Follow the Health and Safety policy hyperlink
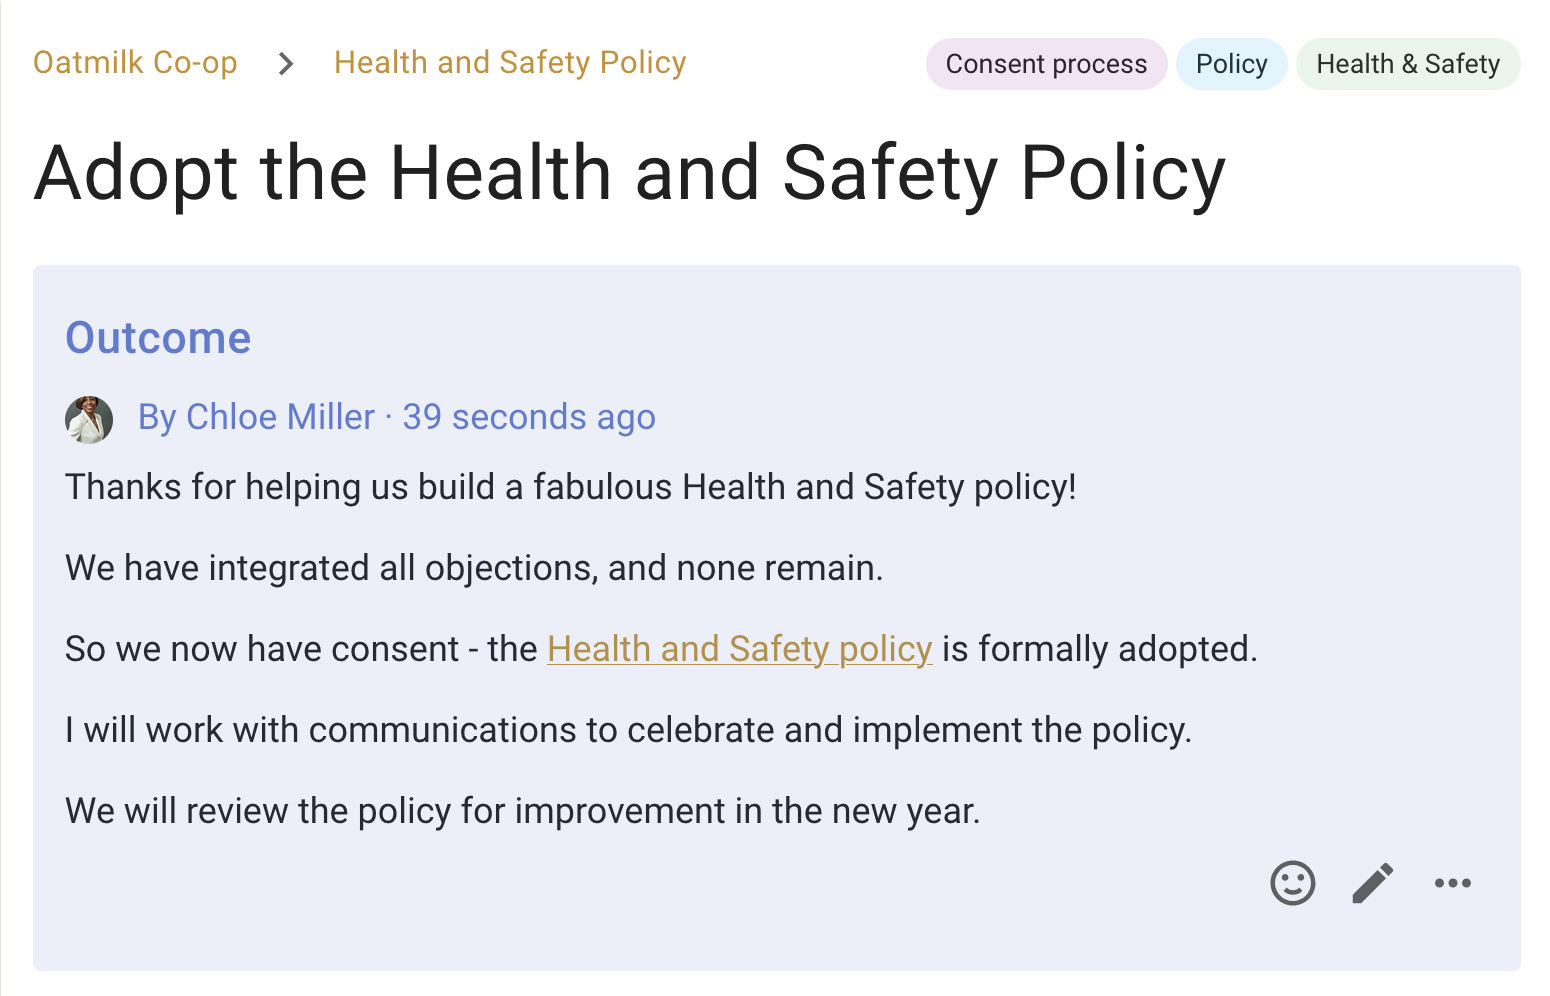This screenshot has width=1550, height=996. coord(740,649)
